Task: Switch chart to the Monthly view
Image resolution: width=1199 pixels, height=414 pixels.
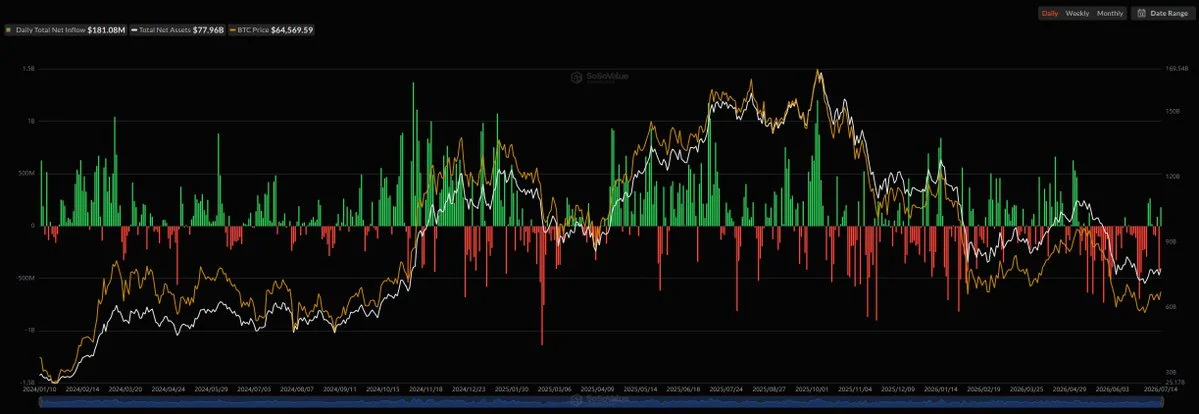Action: [1110, 13]
